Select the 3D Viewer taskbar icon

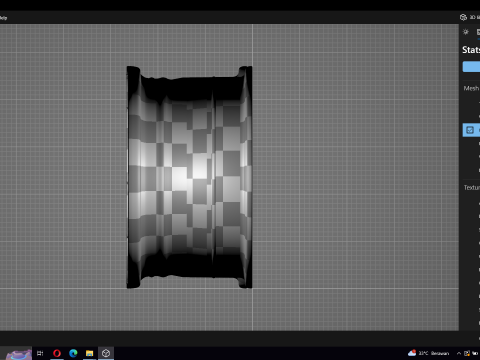click(106, 353)
